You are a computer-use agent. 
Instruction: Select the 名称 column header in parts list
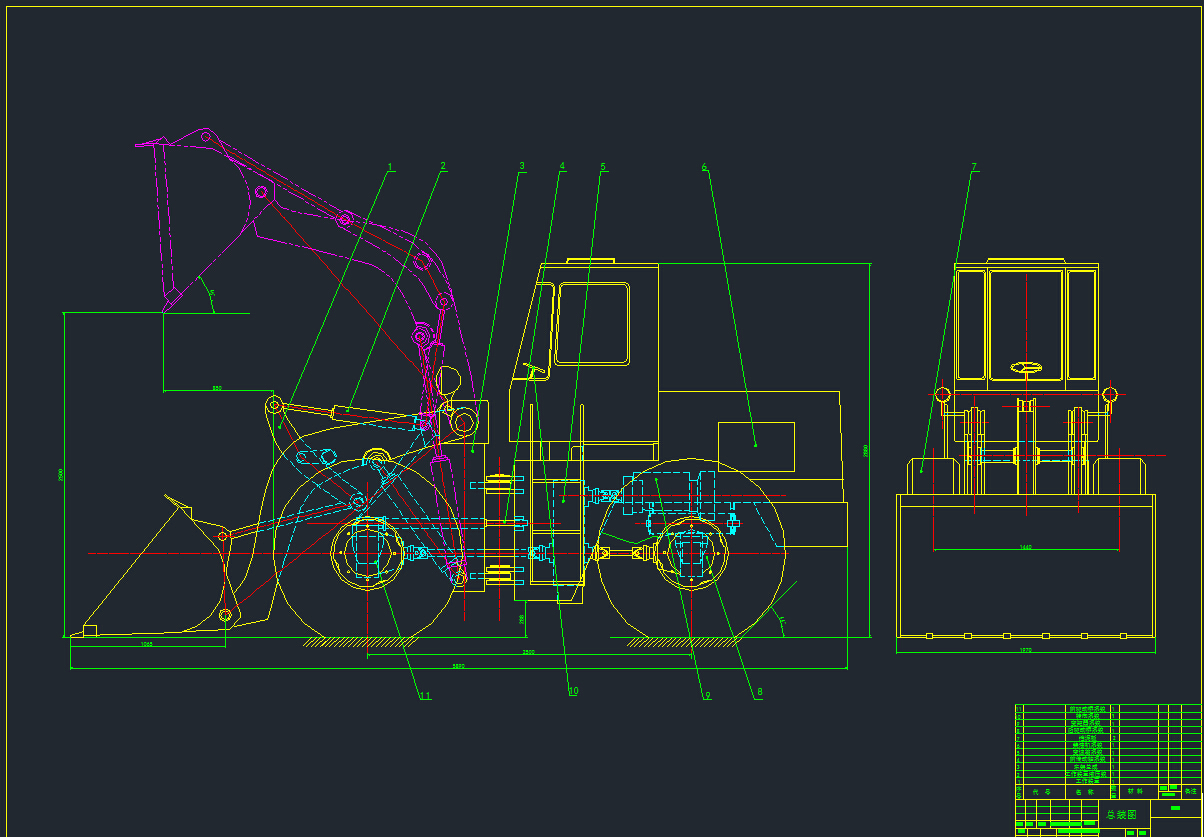(1085, 791)
